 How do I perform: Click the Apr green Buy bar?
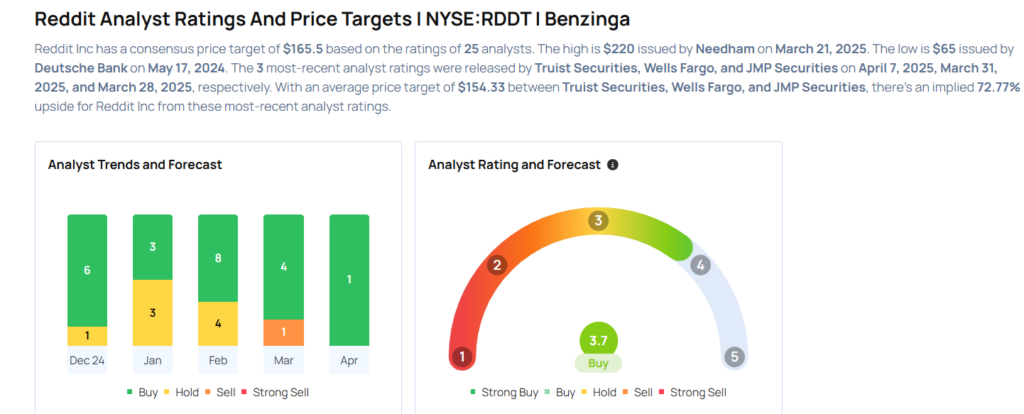tap(348, 280)
